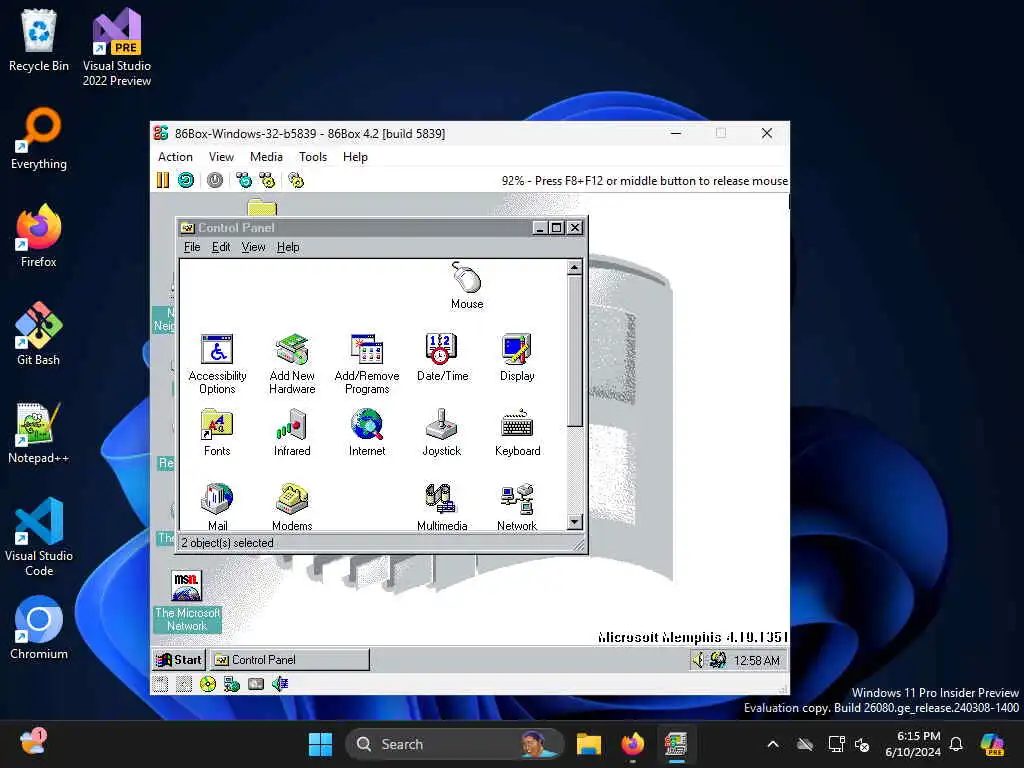Open File Explorer from the taskbar
Image resolution: width=1024 pixels, height=768 pixels.
point(588,744)
